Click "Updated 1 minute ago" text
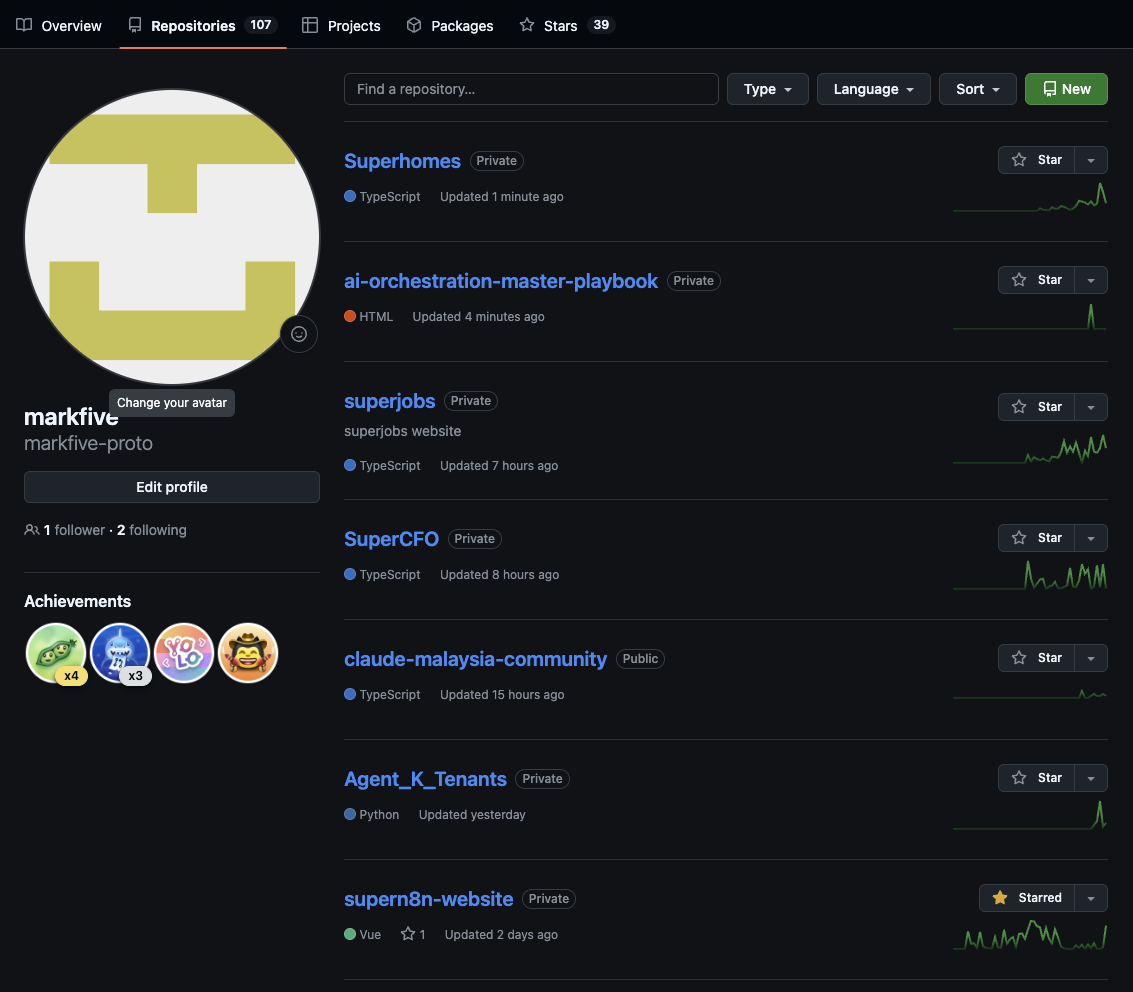The width and height of the screenshot is (1133, 992). 501,197
